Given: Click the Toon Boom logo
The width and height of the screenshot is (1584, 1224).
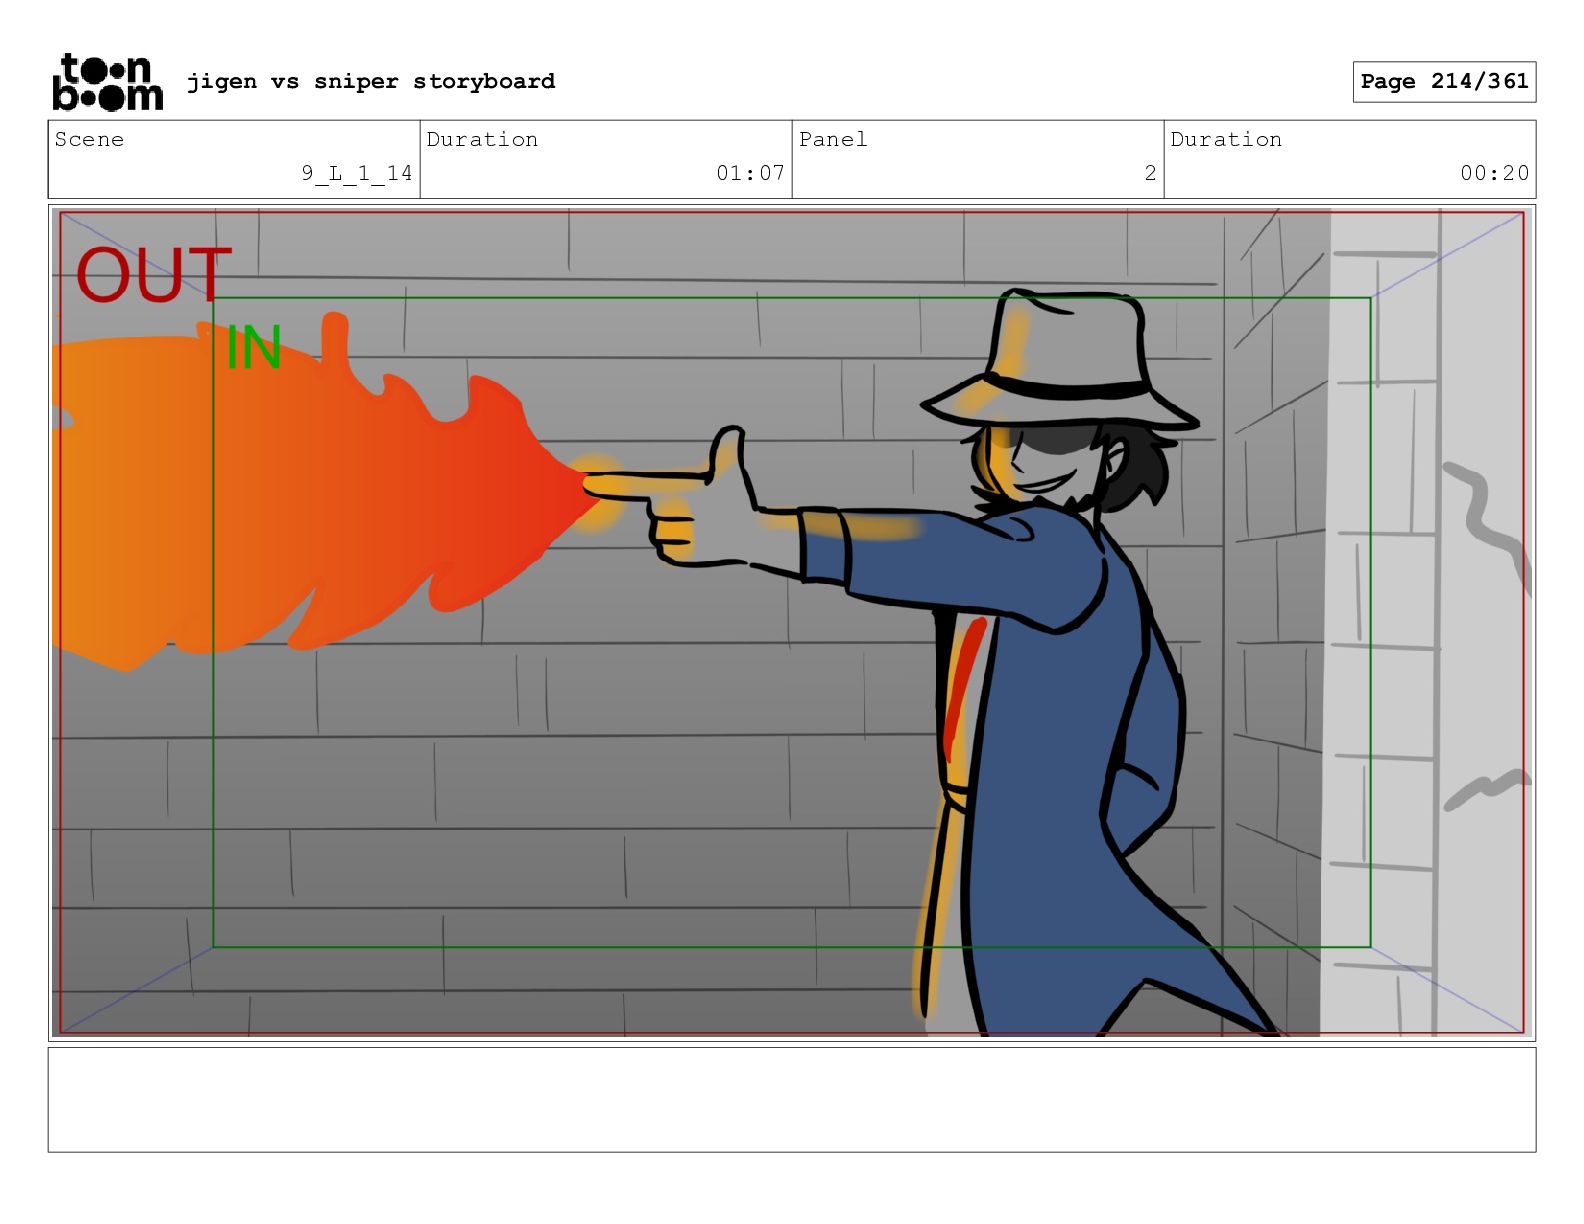Looking at the screenshot, I should click(x=107, y=81).
